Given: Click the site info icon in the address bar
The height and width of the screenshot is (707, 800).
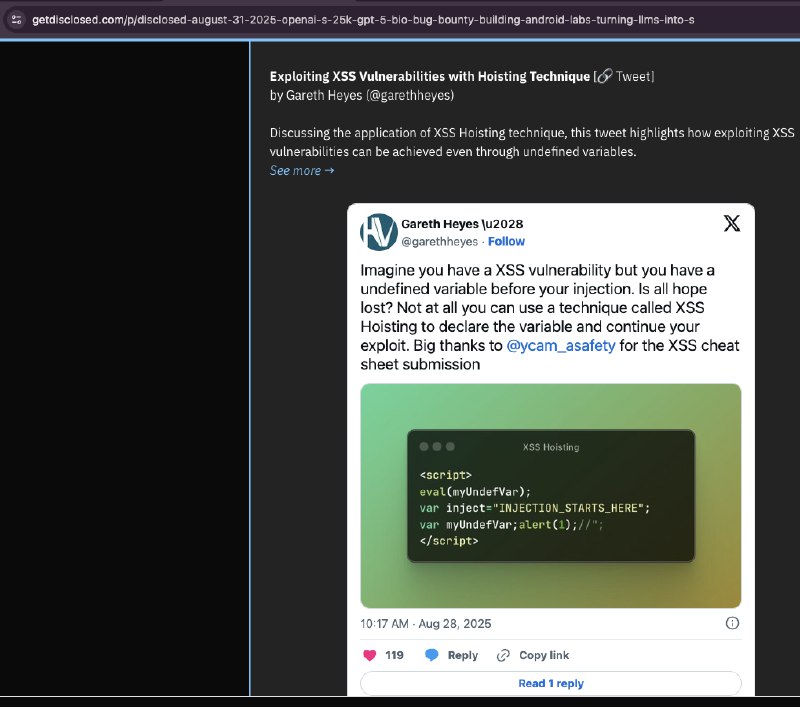Looking at the screenshot, I should pyautogui.click(x=17, y=19).
